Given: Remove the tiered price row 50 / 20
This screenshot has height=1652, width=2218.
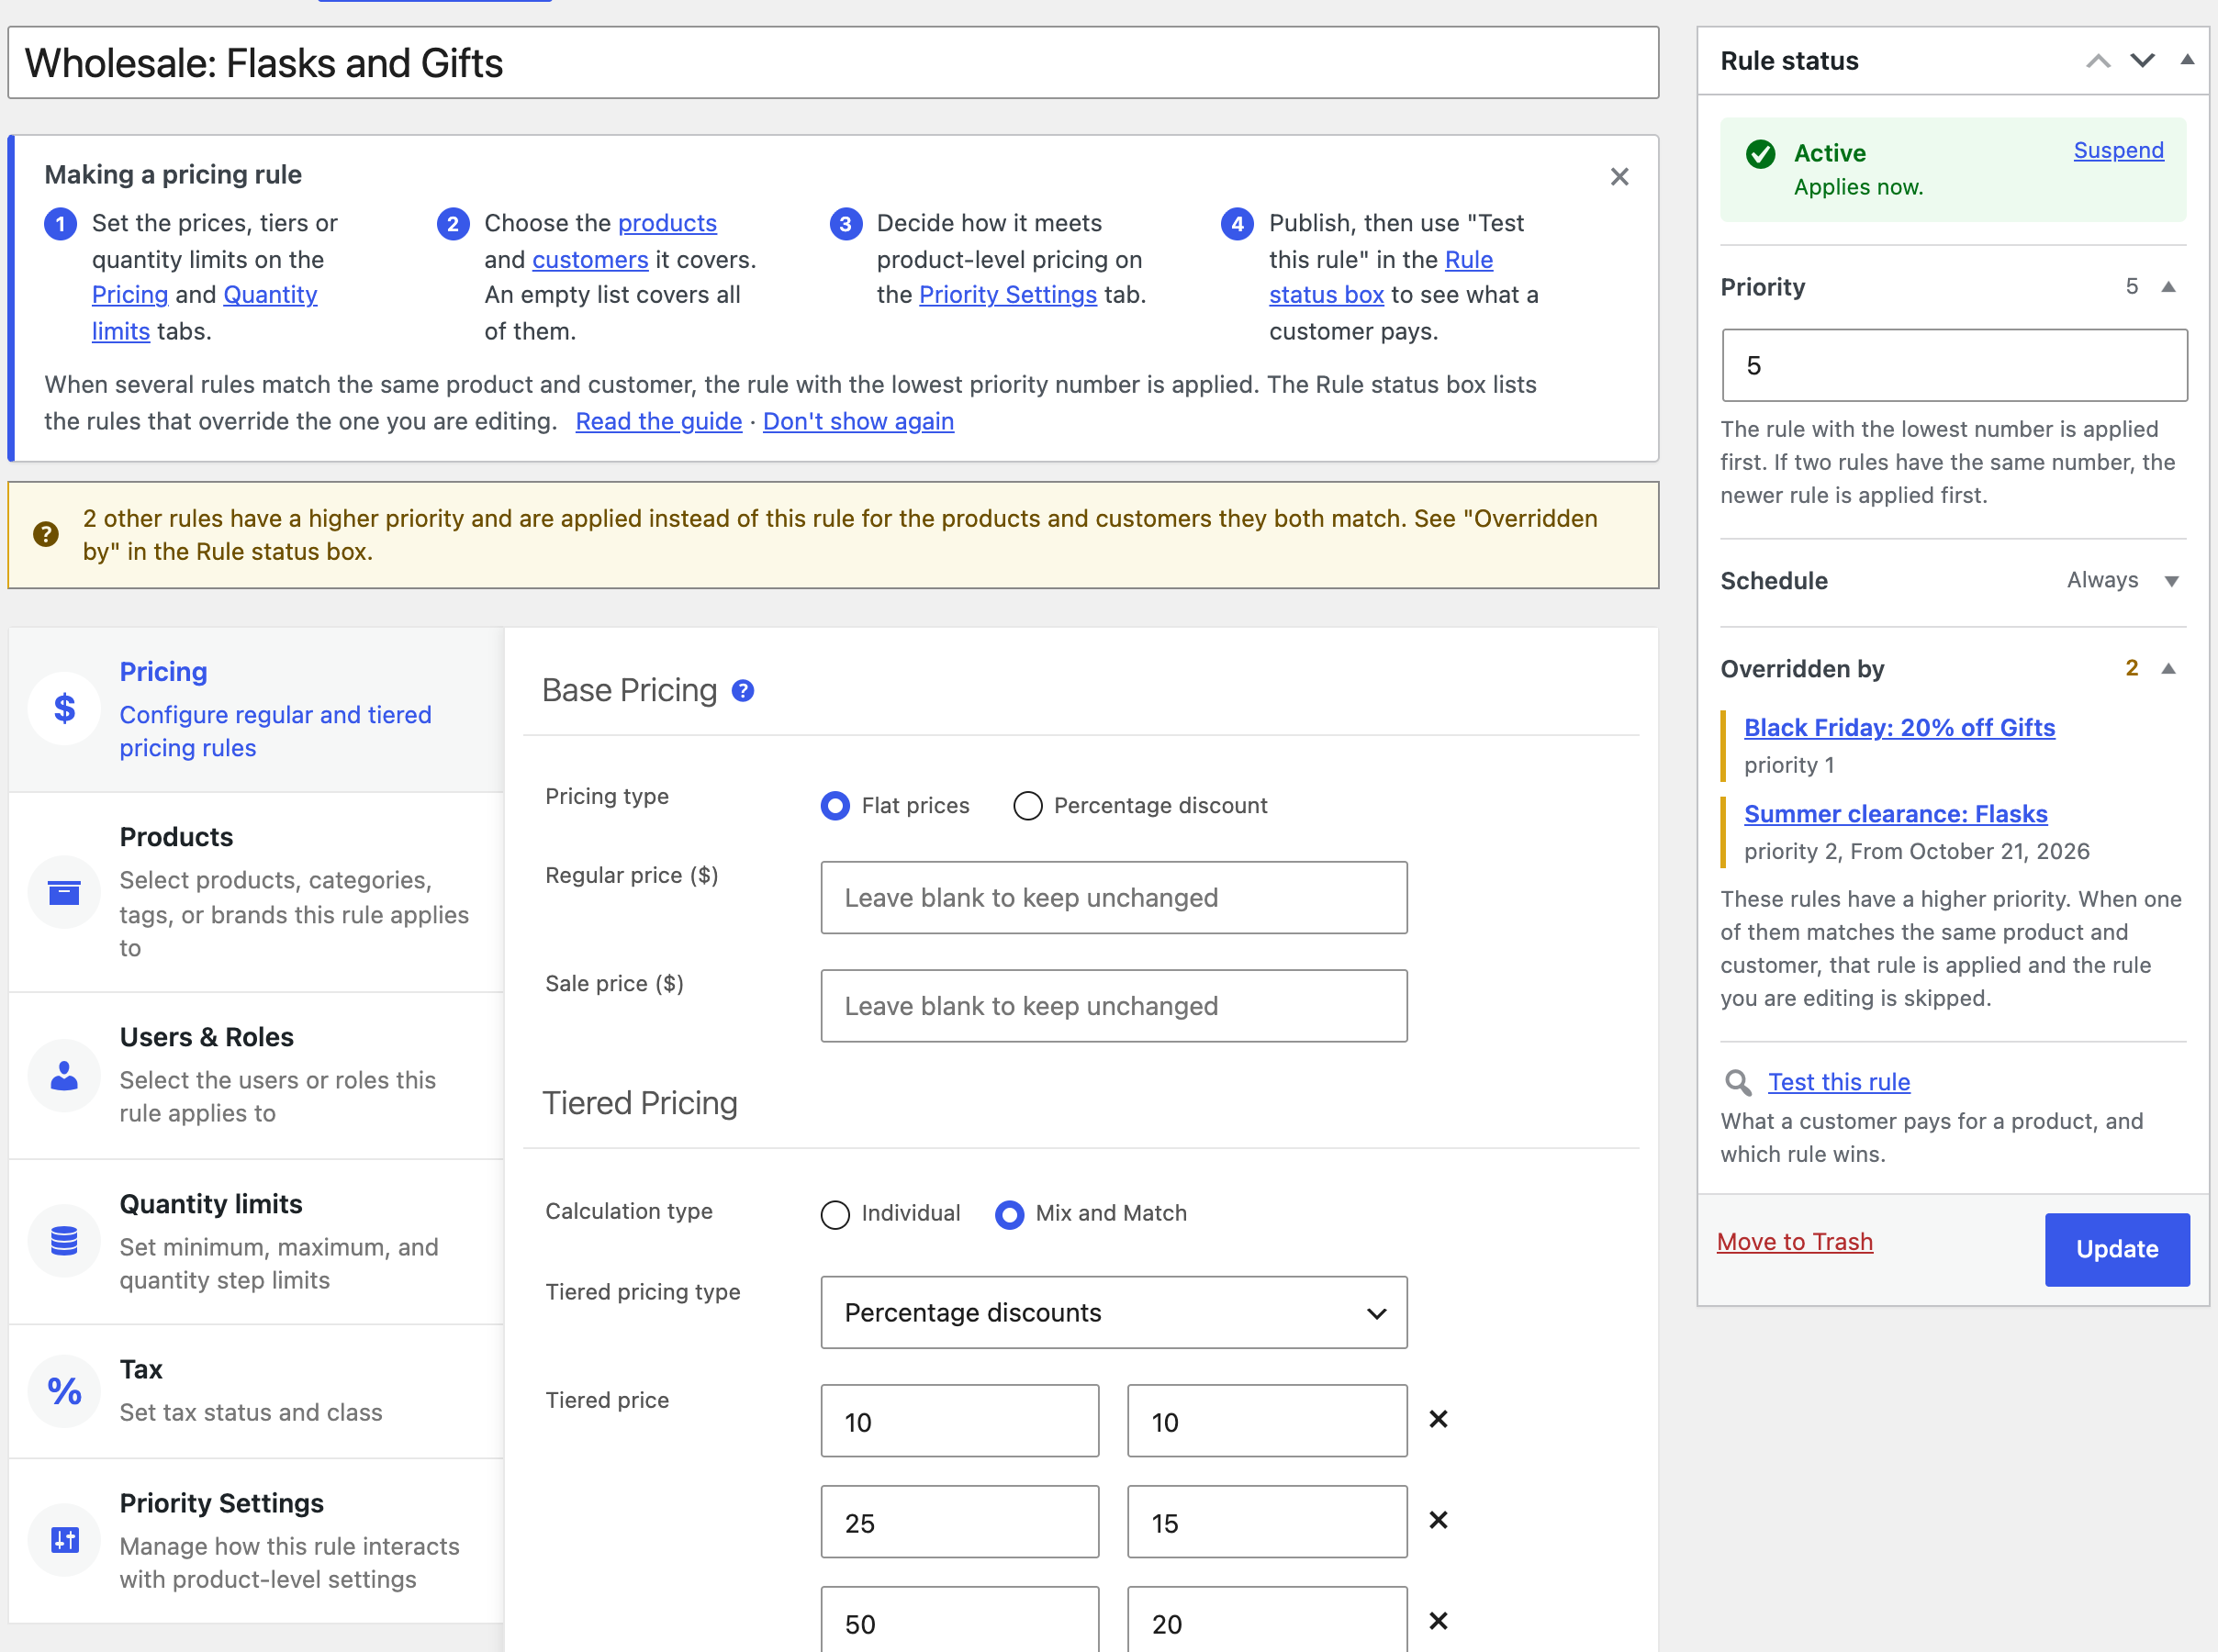Looking at the screenshot, I should (x=1438, y=1621).
